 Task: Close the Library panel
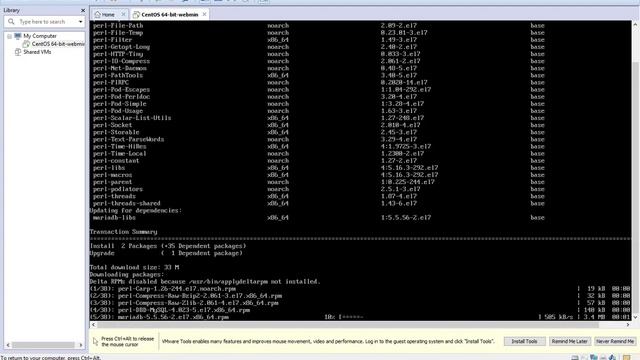83,10
